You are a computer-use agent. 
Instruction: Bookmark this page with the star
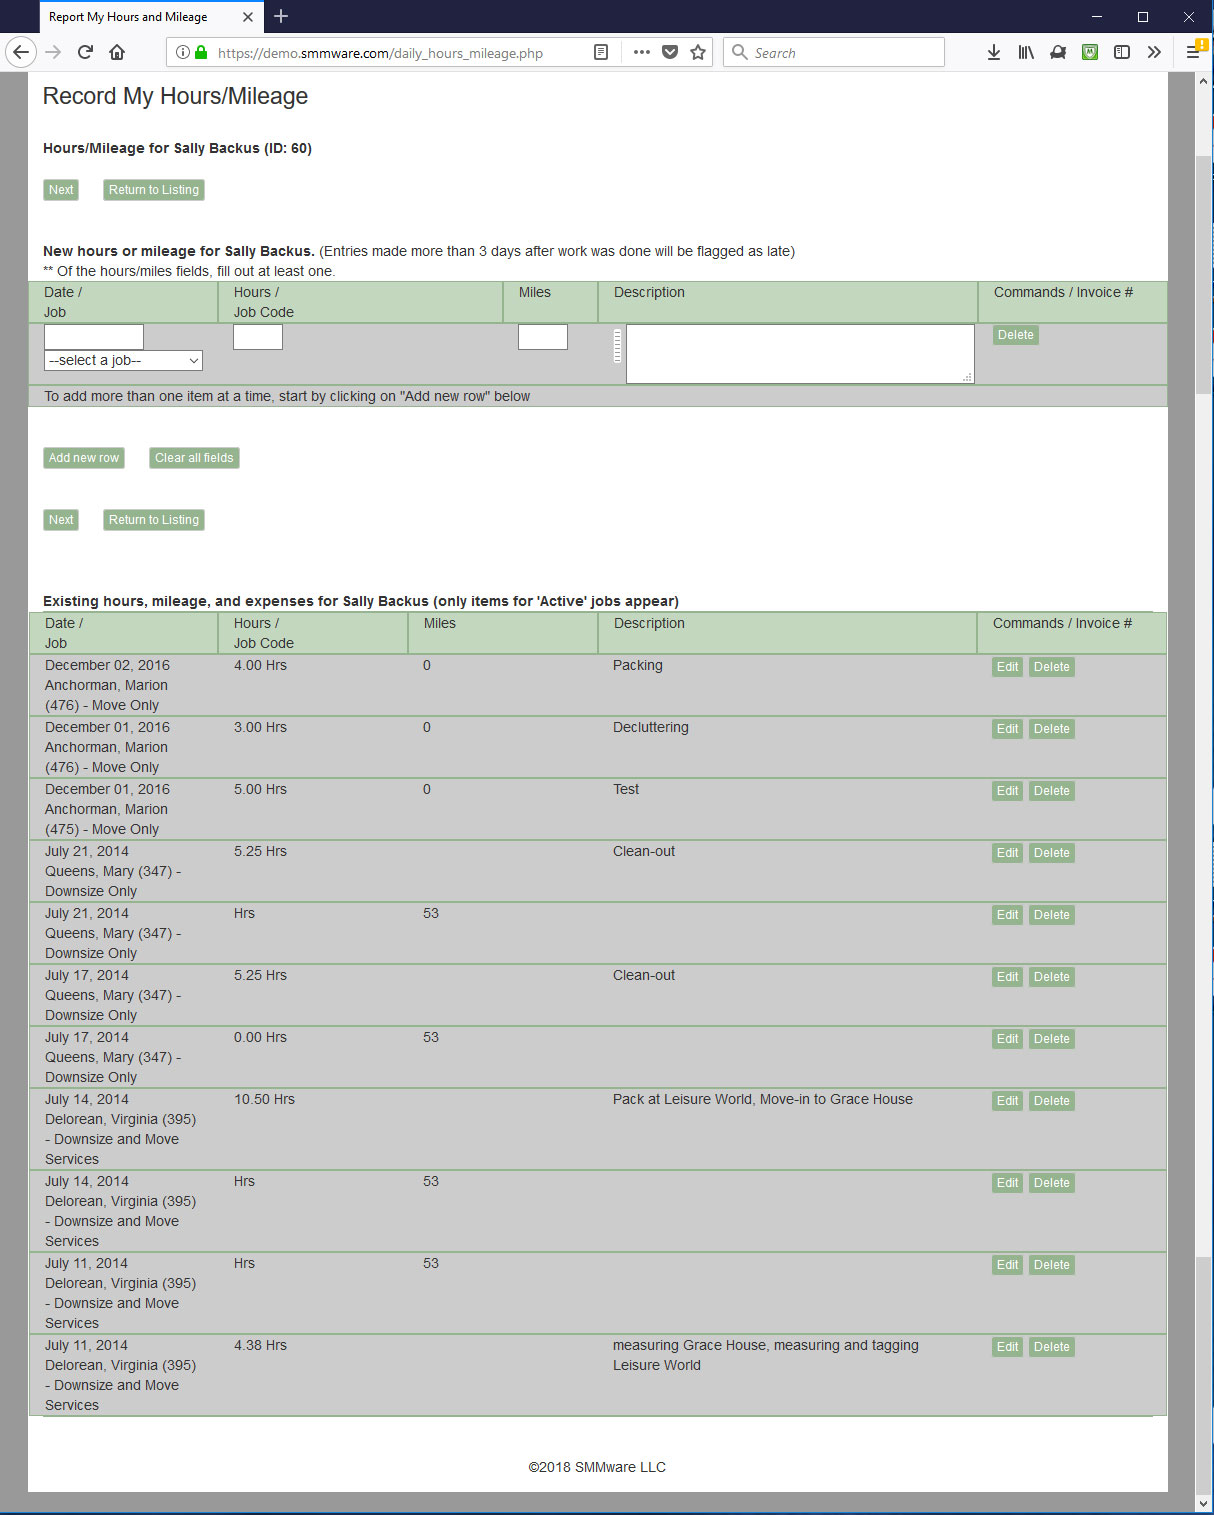pyautogui.click(x=698, y=52)
